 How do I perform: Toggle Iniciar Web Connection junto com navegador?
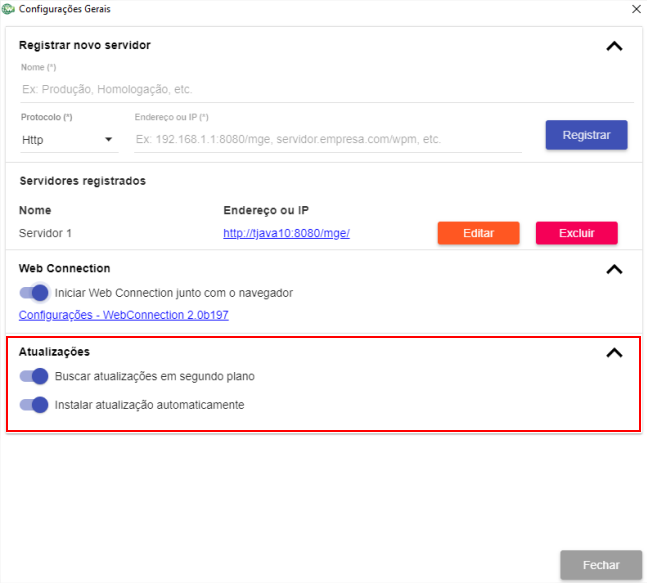coord(34,293)
